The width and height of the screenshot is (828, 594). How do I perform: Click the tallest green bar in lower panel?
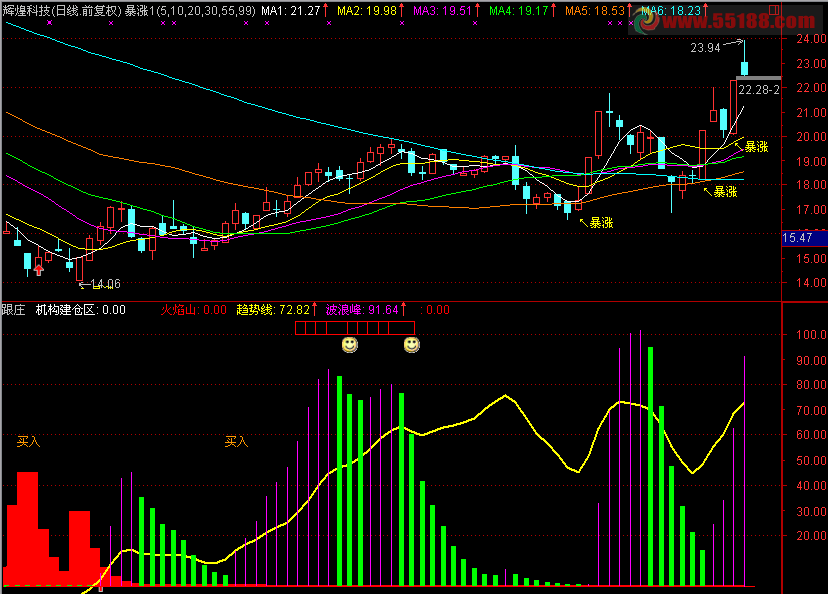651,466
